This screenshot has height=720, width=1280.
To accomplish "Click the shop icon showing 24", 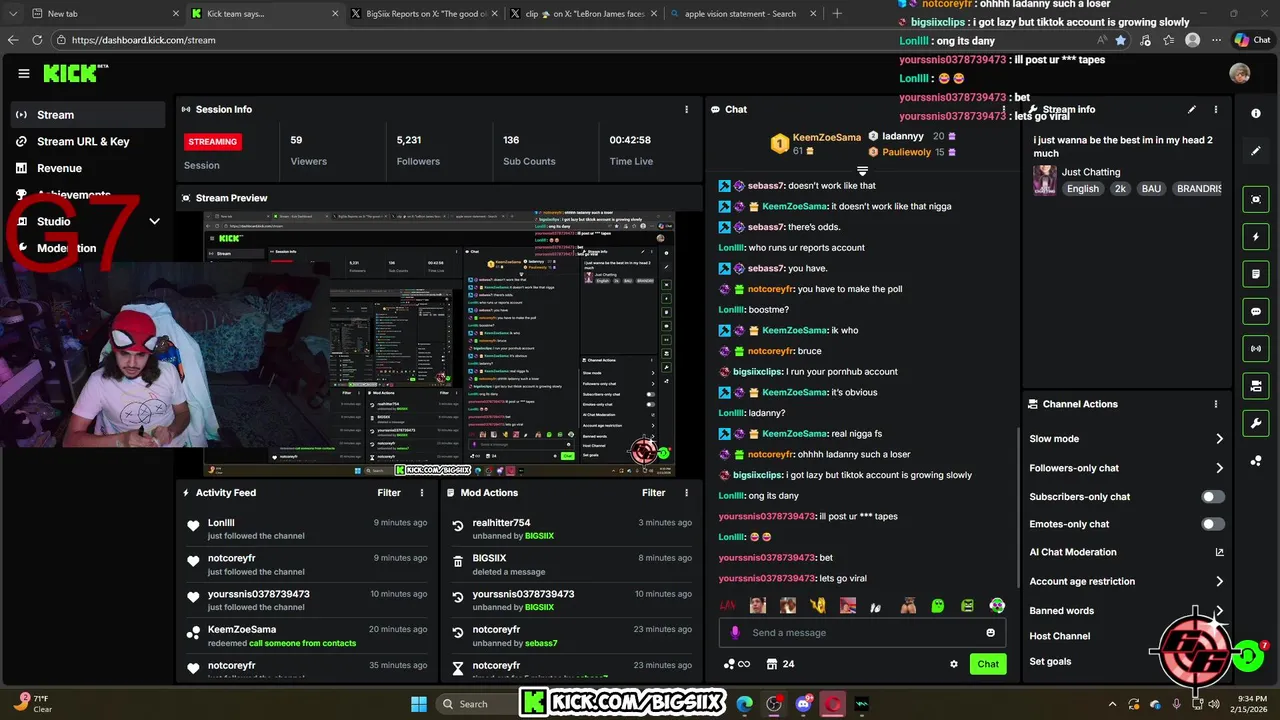I will click(x=780, y=664).
